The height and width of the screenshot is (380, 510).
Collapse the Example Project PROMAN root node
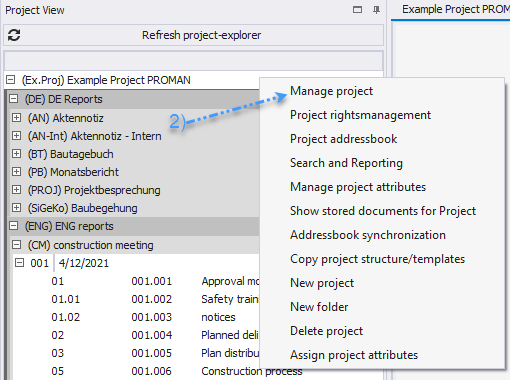11,80
